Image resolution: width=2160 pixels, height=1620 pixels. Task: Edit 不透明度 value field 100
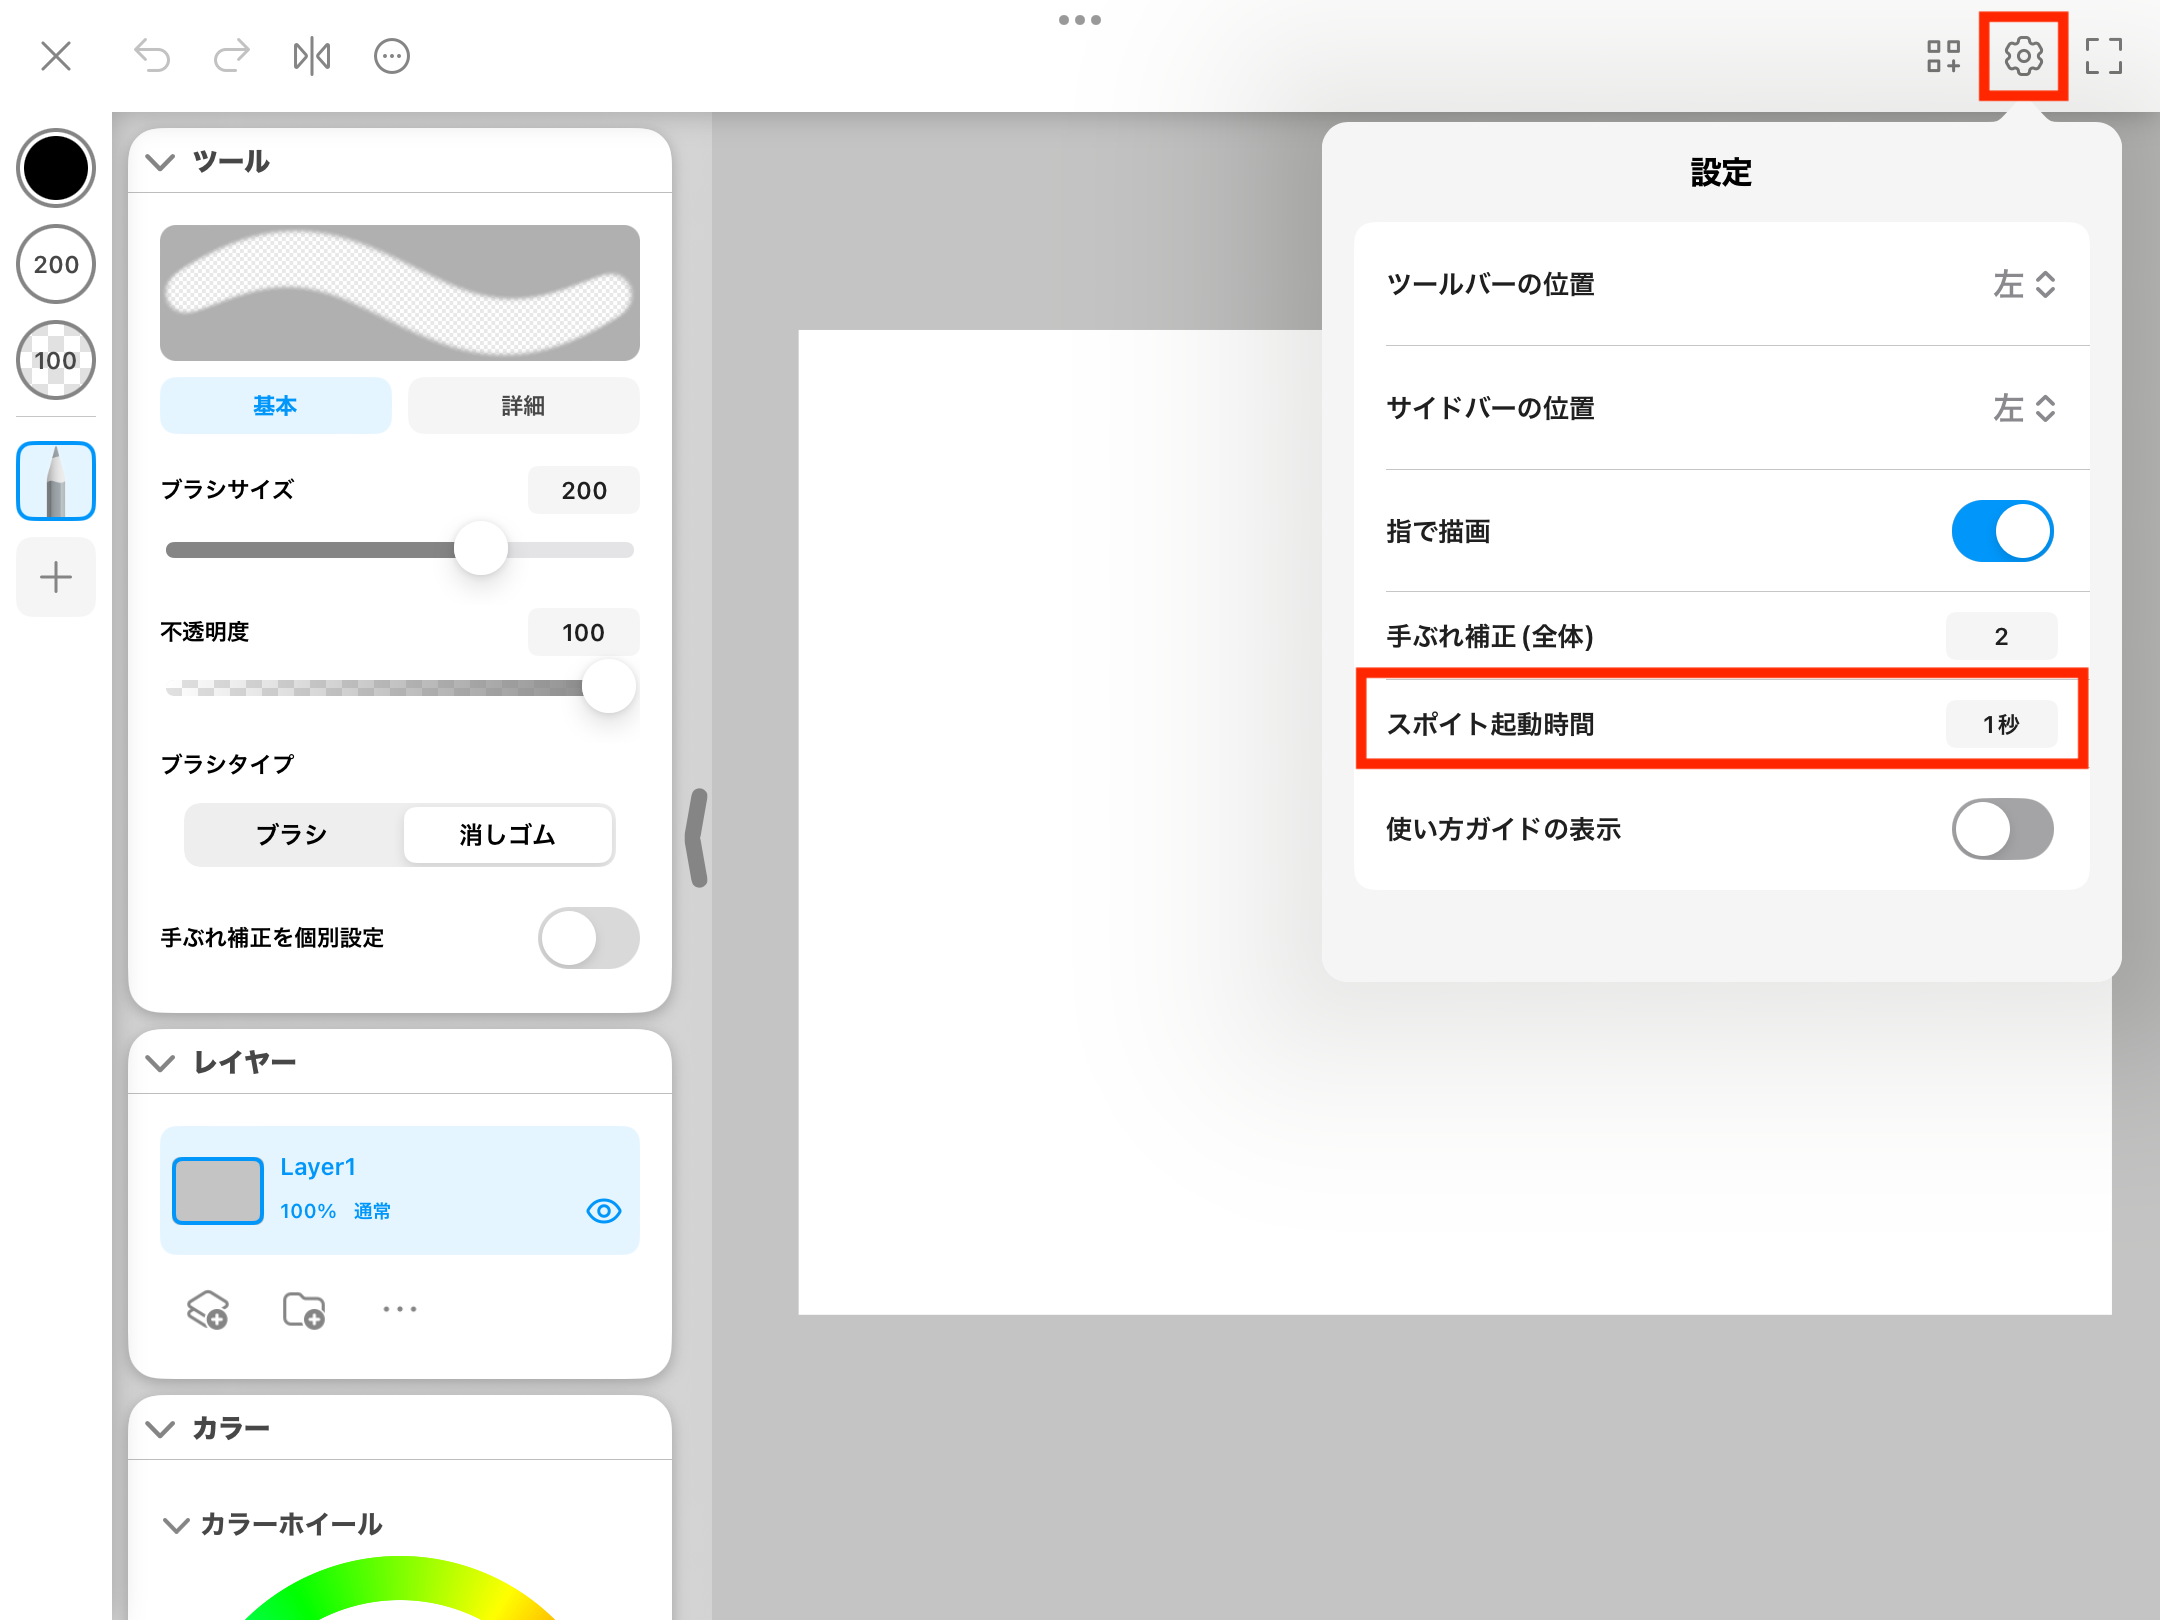click(x=584, y=632)
